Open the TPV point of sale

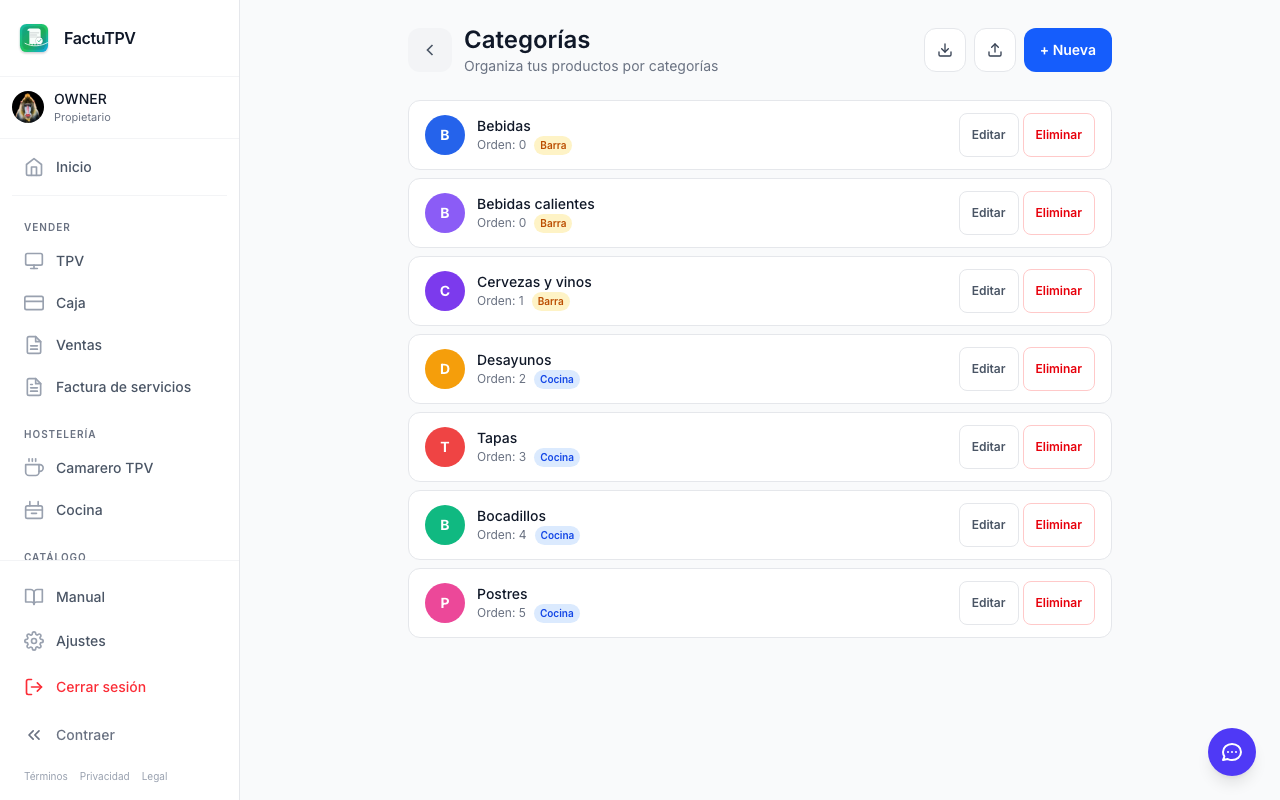click(x=120, y=261)
